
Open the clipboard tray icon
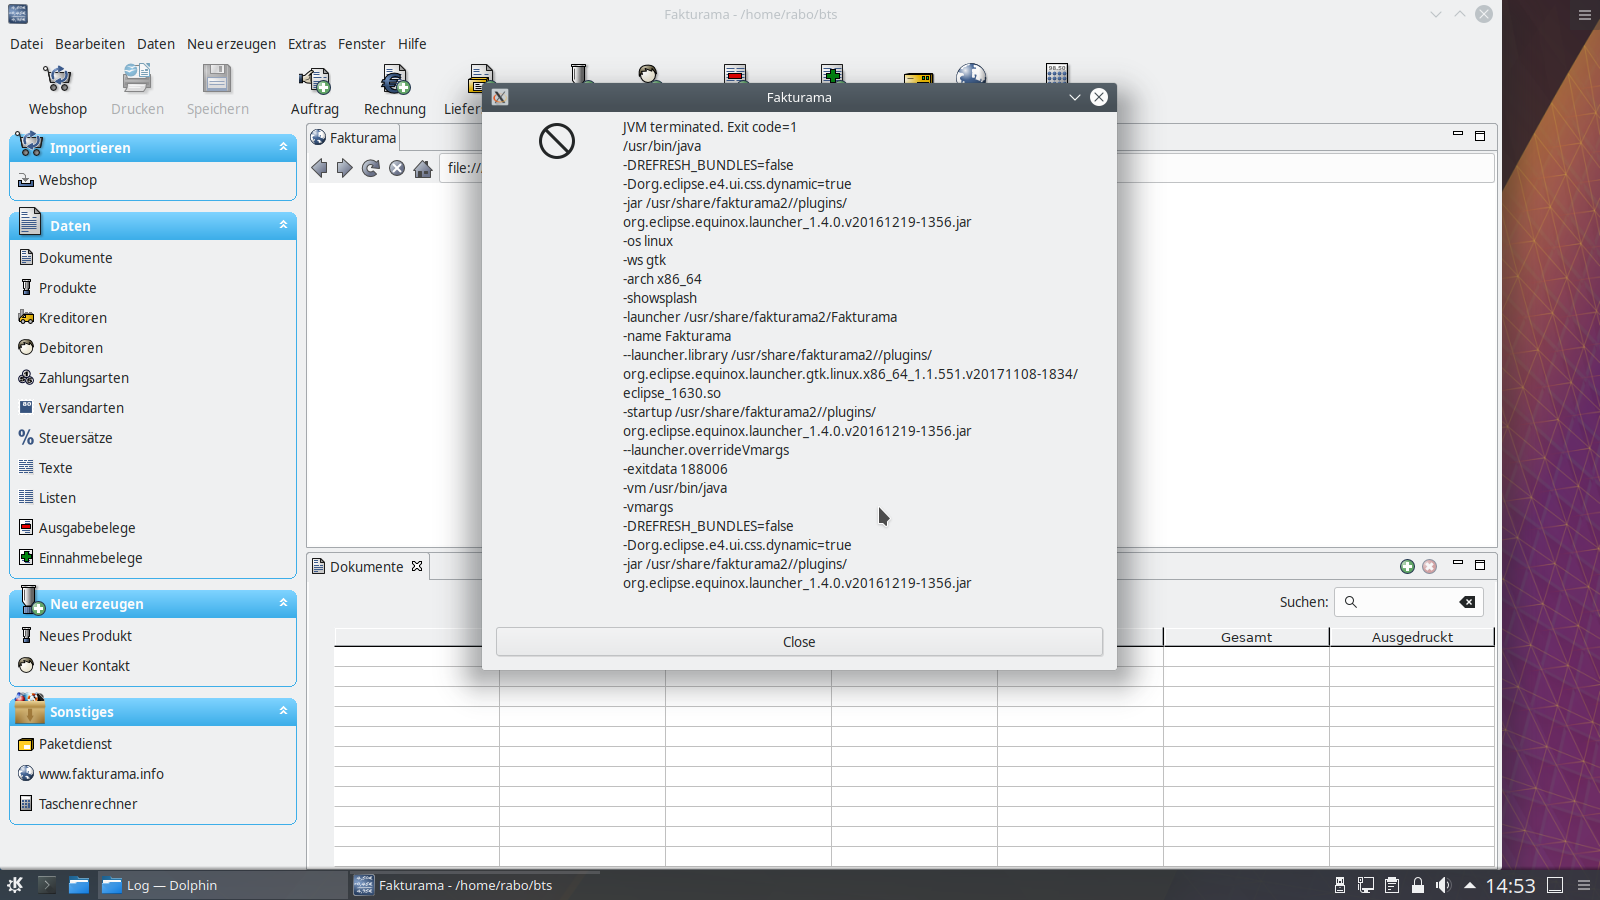(x=1392, y=885)
